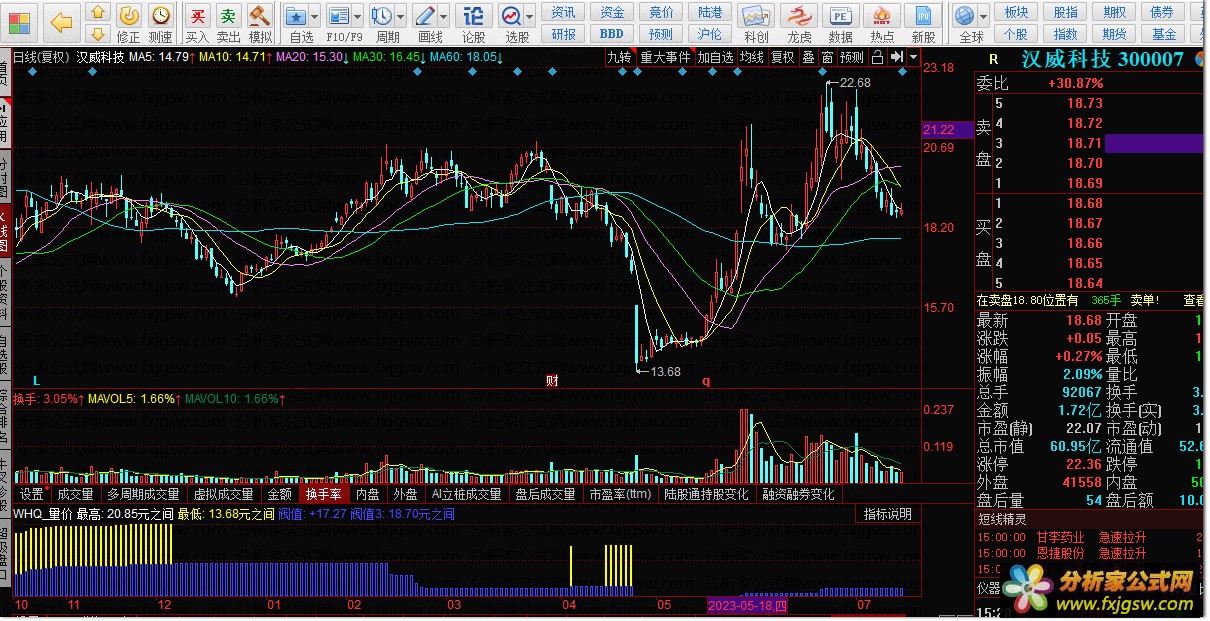This screenshot has height=621, width=1210.
Task: Open the 科创 chart icon
Action: coord(756,16)
